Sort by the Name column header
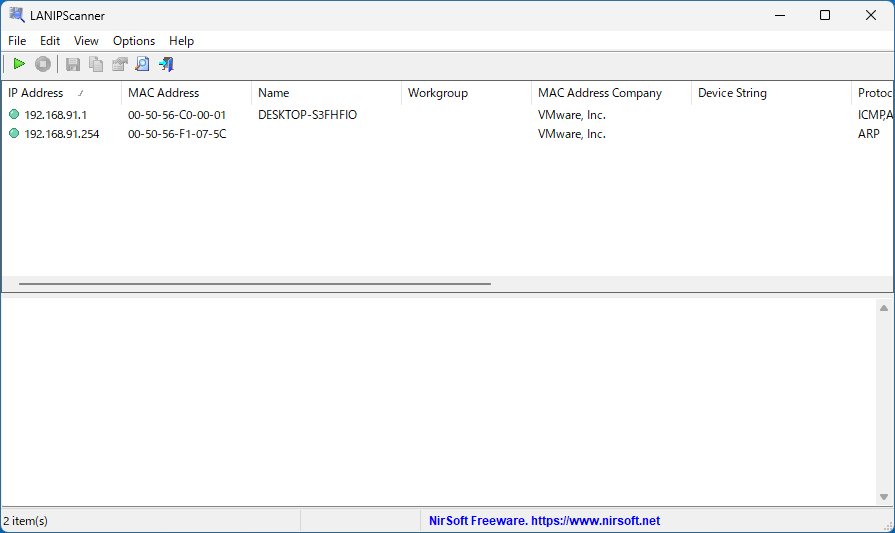 pyautogui.click(x=326, y=93)
